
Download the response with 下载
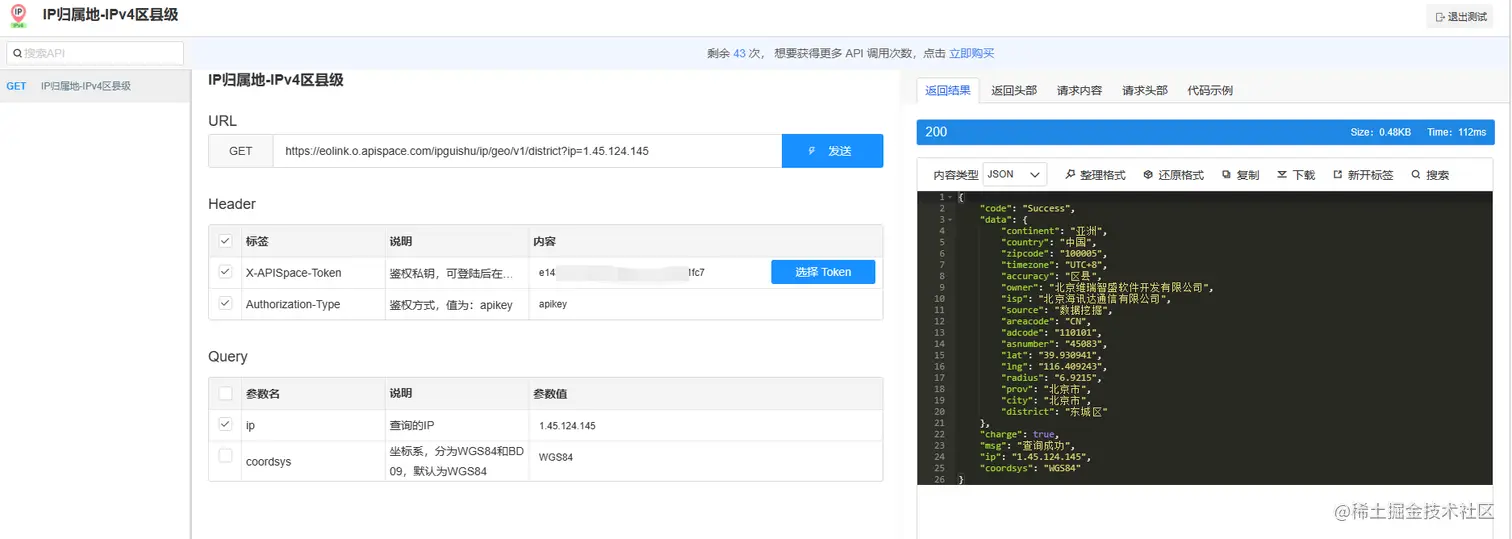[x=1296, y=175]
